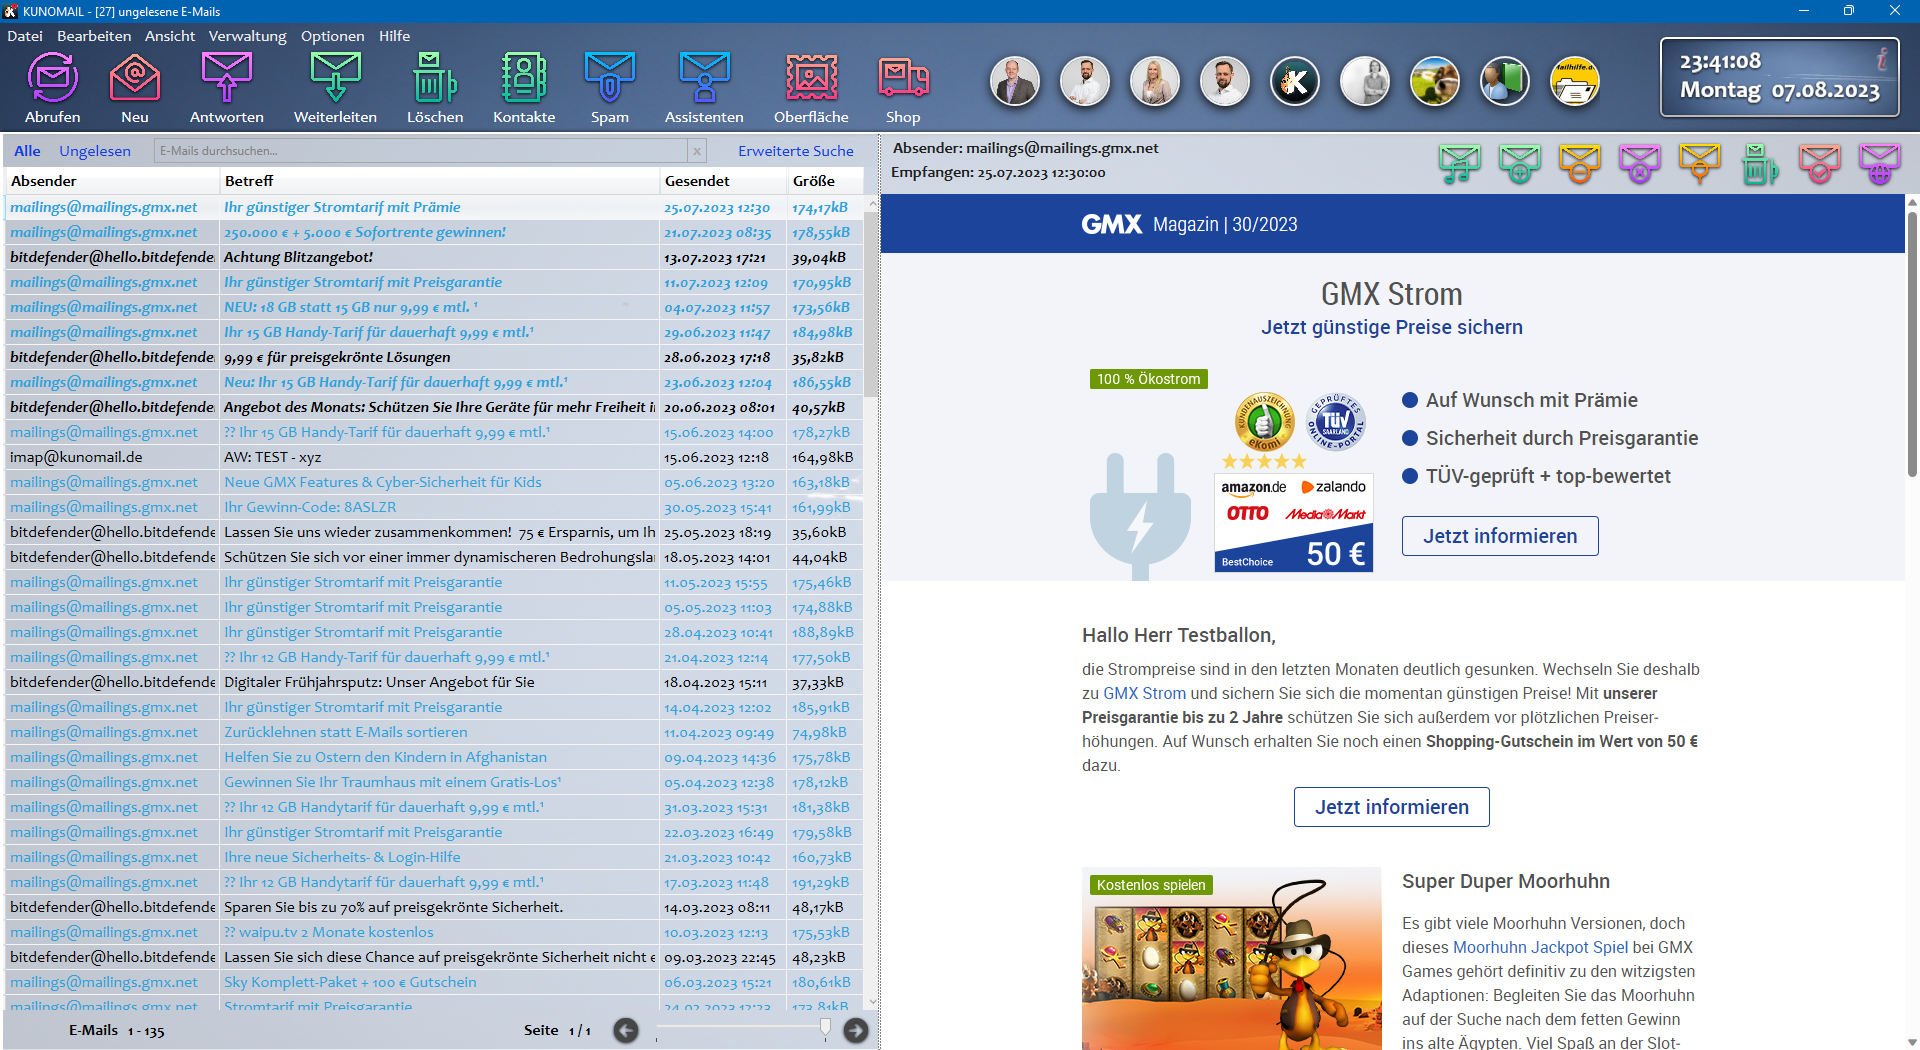Select the email Zurücklehnen statt E-Mails sortieren

pos(434,732)
